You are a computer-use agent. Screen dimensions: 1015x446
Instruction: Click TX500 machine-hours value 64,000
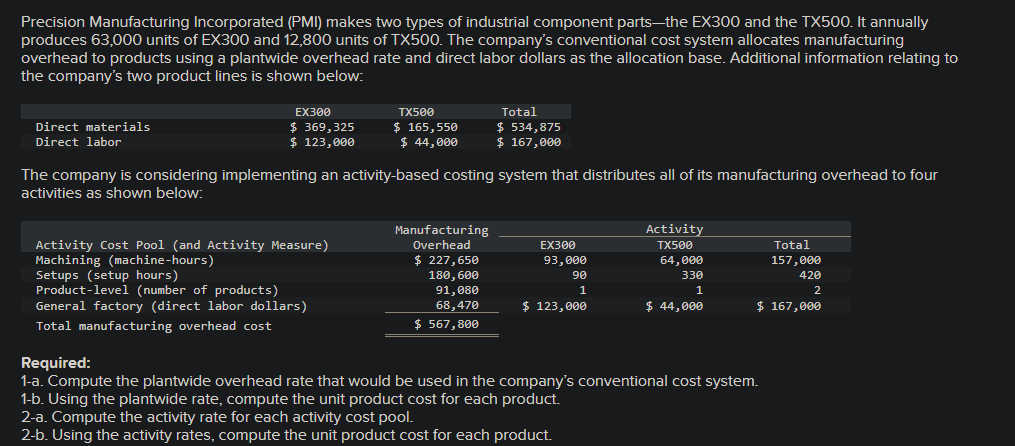click(681, 260)
